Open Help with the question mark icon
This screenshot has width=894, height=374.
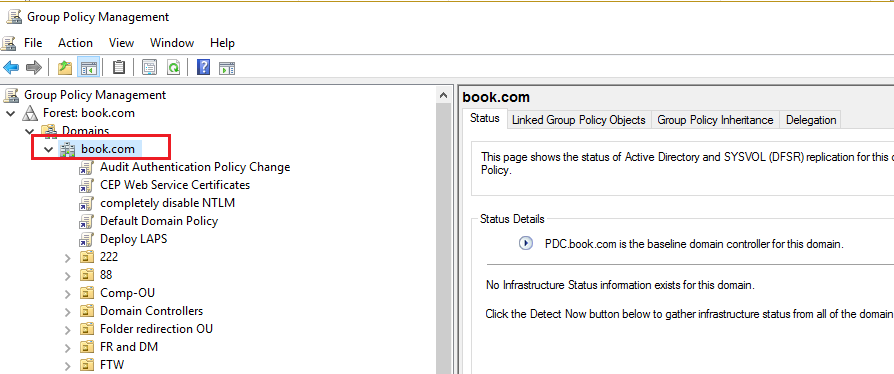(x=203, y=68)
